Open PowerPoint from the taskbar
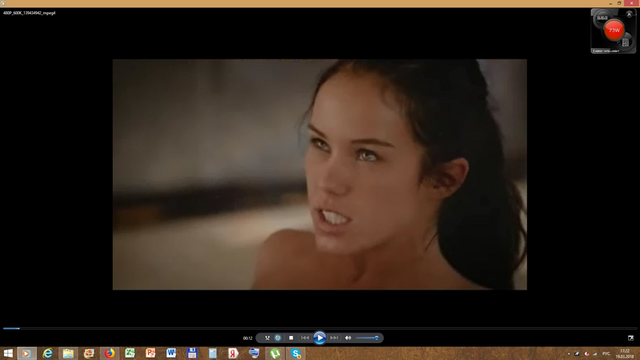 tap(151, 353)
